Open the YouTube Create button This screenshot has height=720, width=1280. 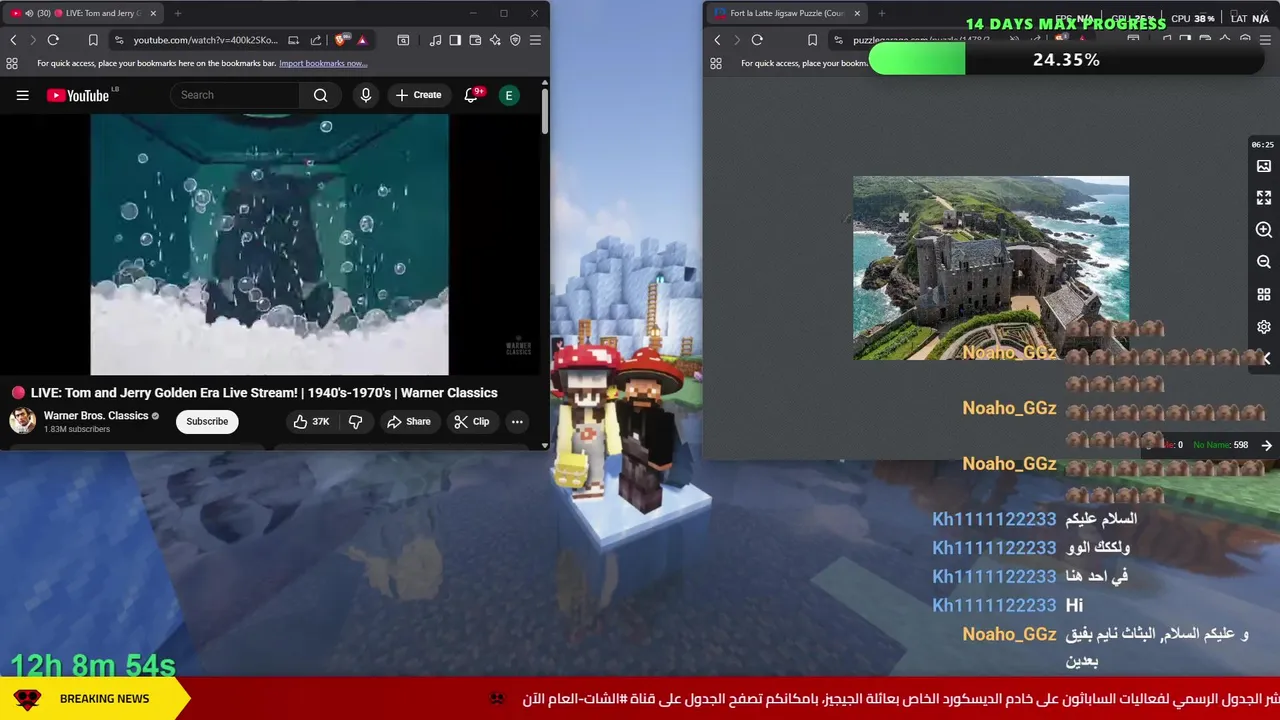point(418,95)
